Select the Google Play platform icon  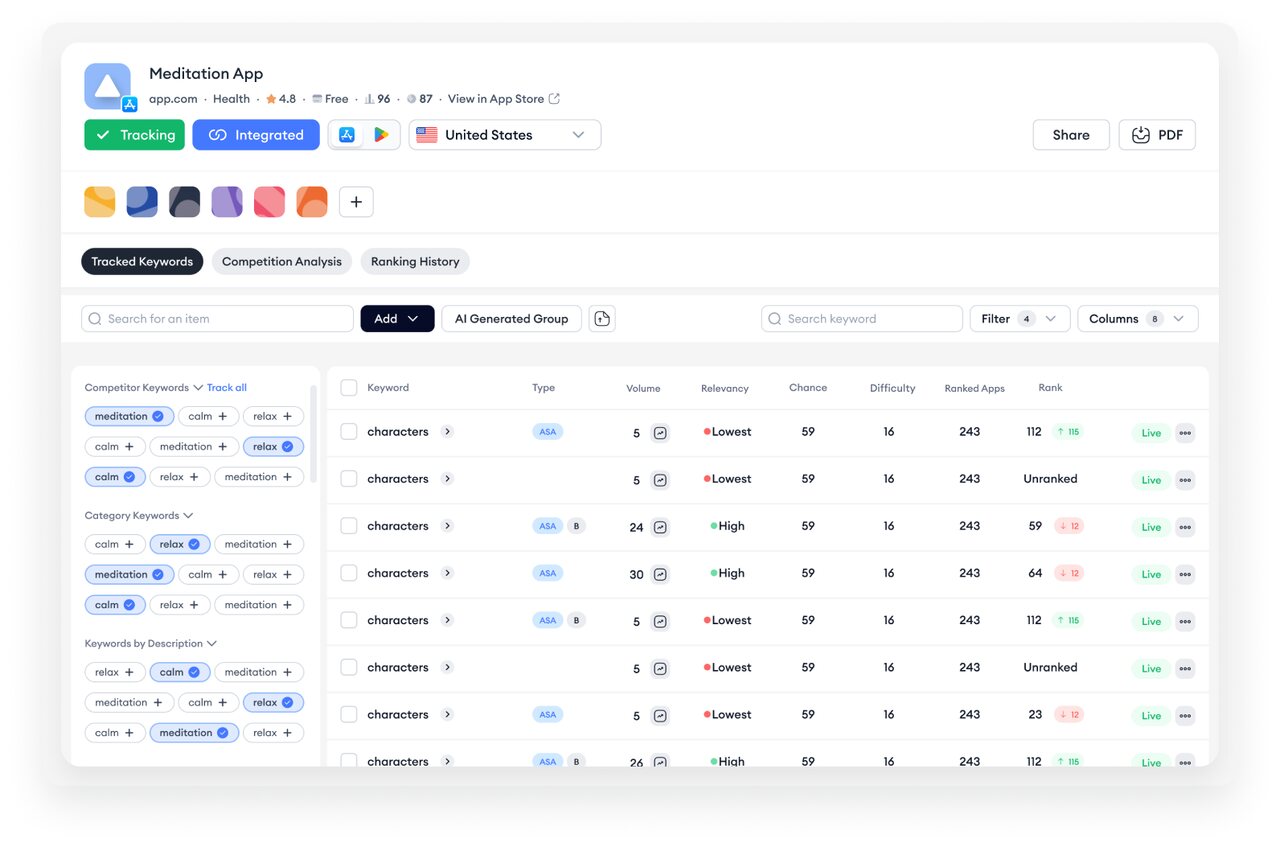click(x=381, y=135)
